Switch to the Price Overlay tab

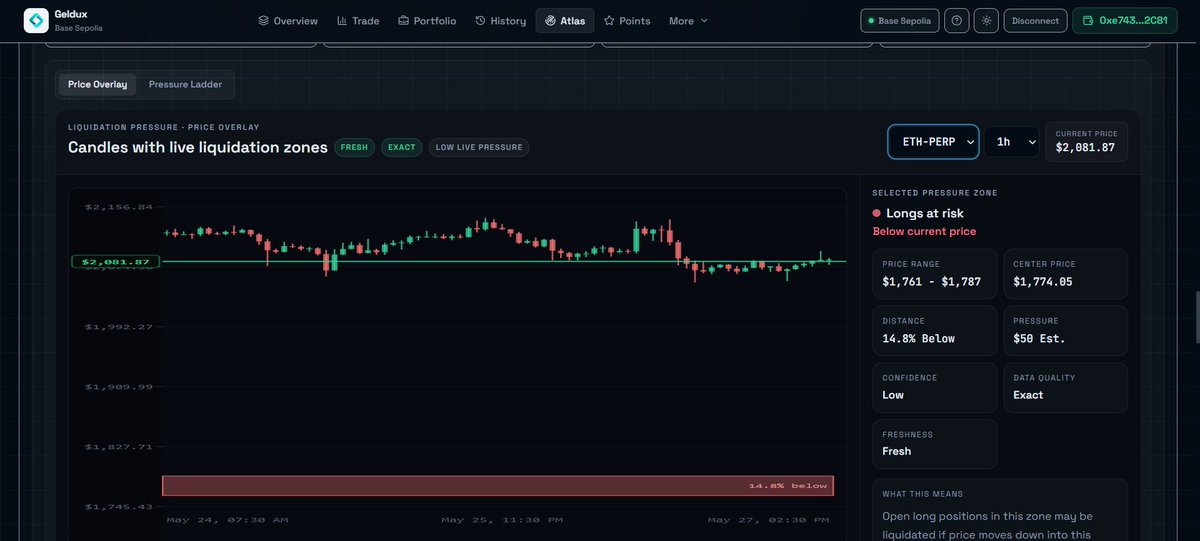(97, 84)
